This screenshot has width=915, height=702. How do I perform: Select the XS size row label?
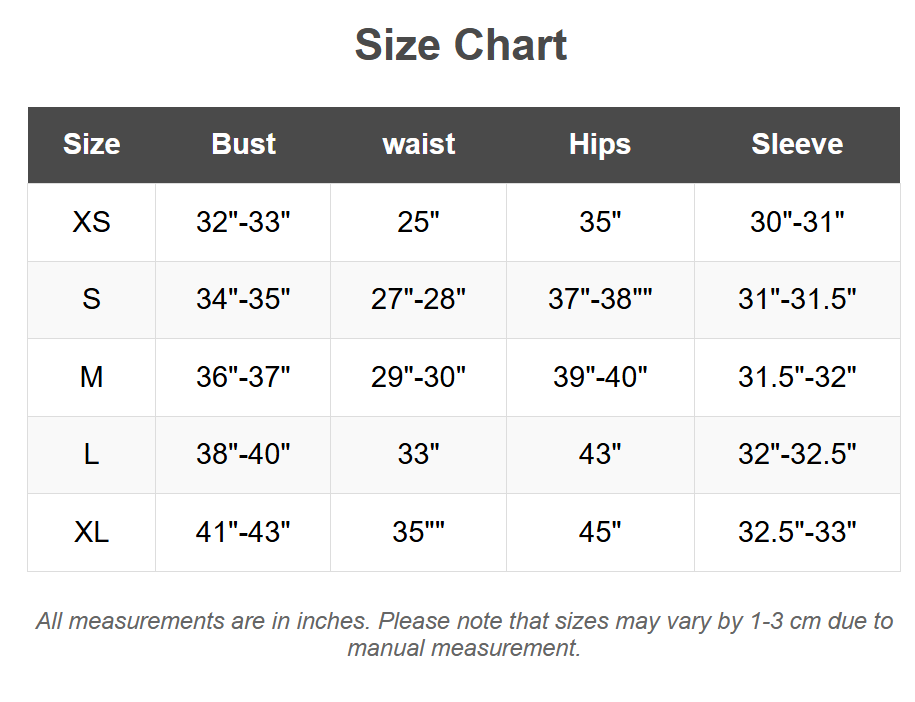[91, 222]
